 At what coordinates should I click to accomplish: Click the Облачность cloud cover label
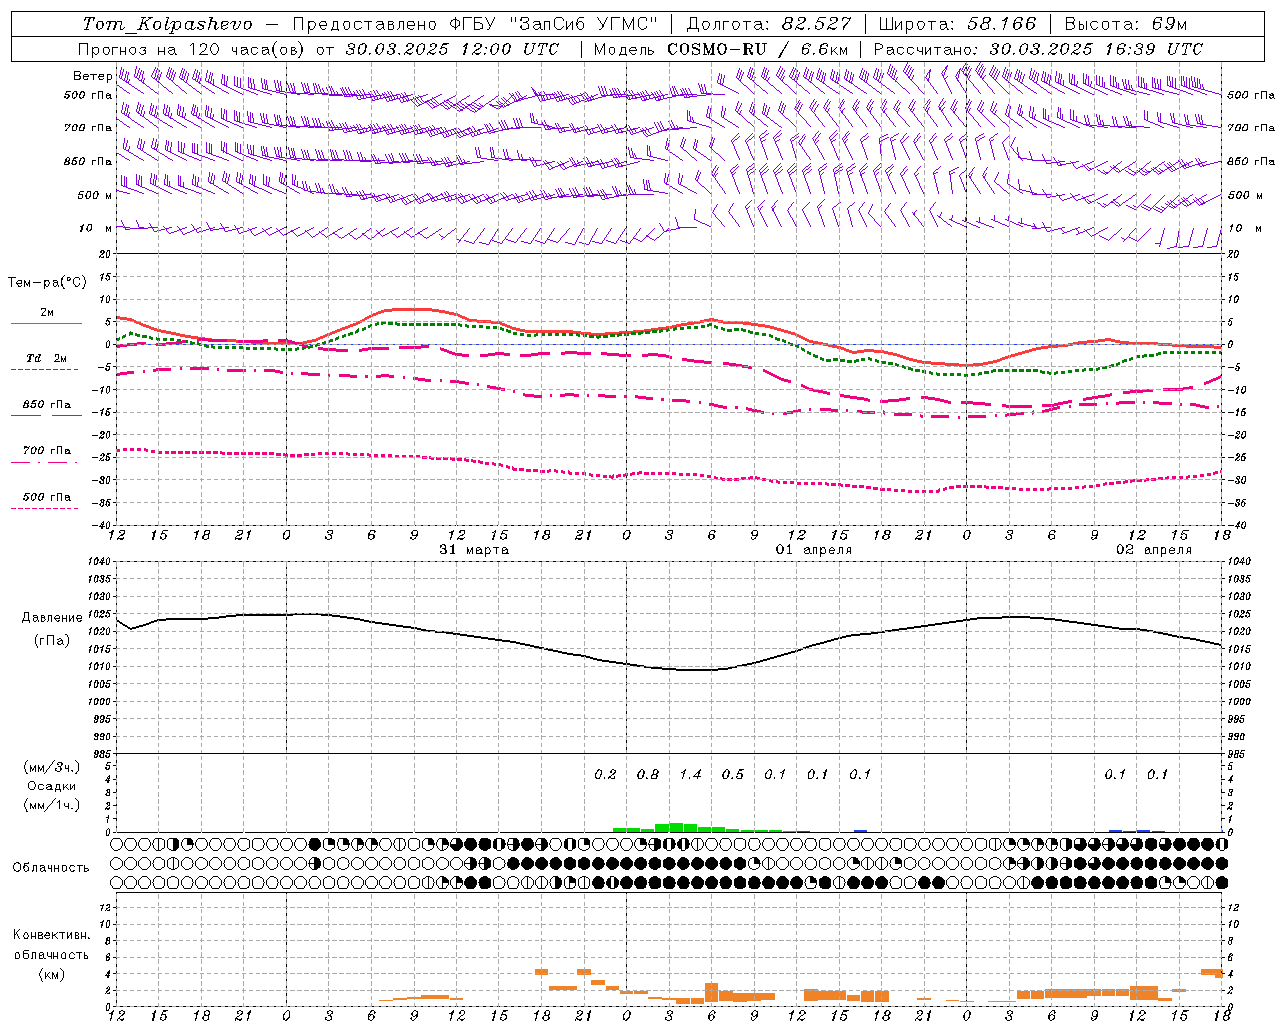point(51,868)
